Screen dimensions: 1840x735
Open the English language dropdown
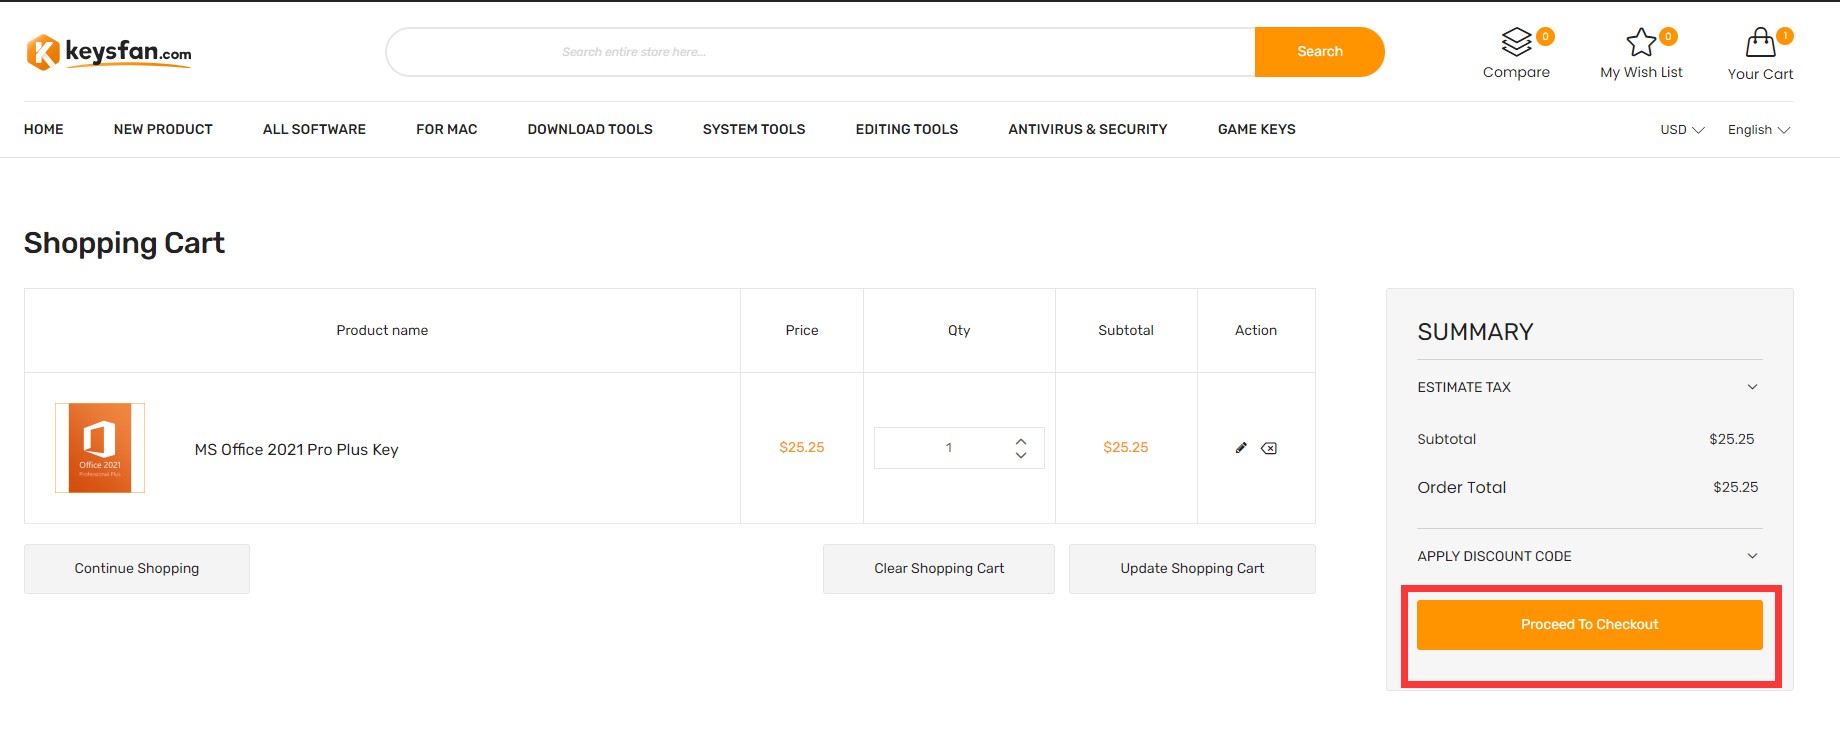[1759, 130]
